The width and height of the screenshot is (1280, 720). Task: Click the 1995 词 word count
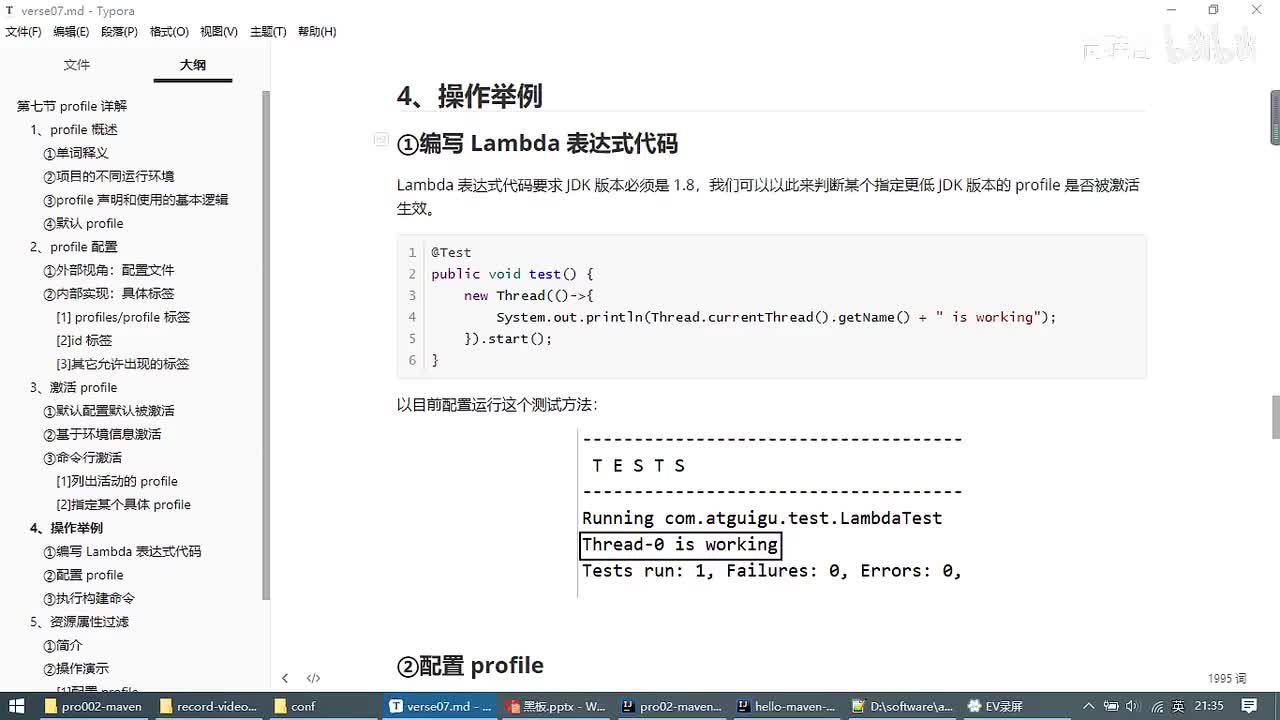pyautogui.click(x=1226, y=678)
